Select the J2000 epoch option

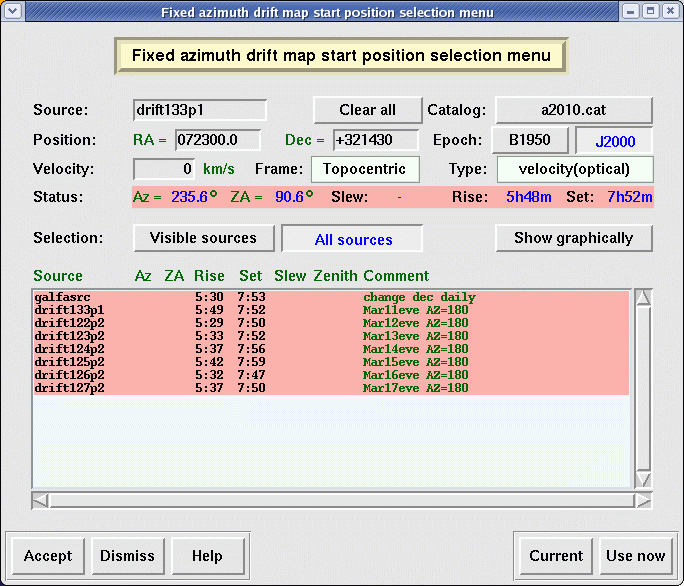[x=615, y=141]
